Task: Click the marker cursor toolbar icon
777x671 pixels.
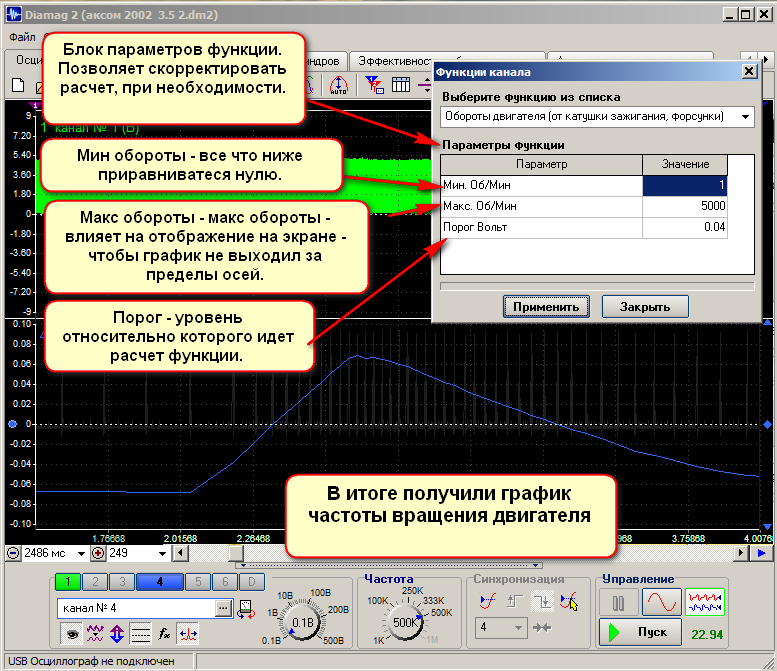Action: pos(375,85)
